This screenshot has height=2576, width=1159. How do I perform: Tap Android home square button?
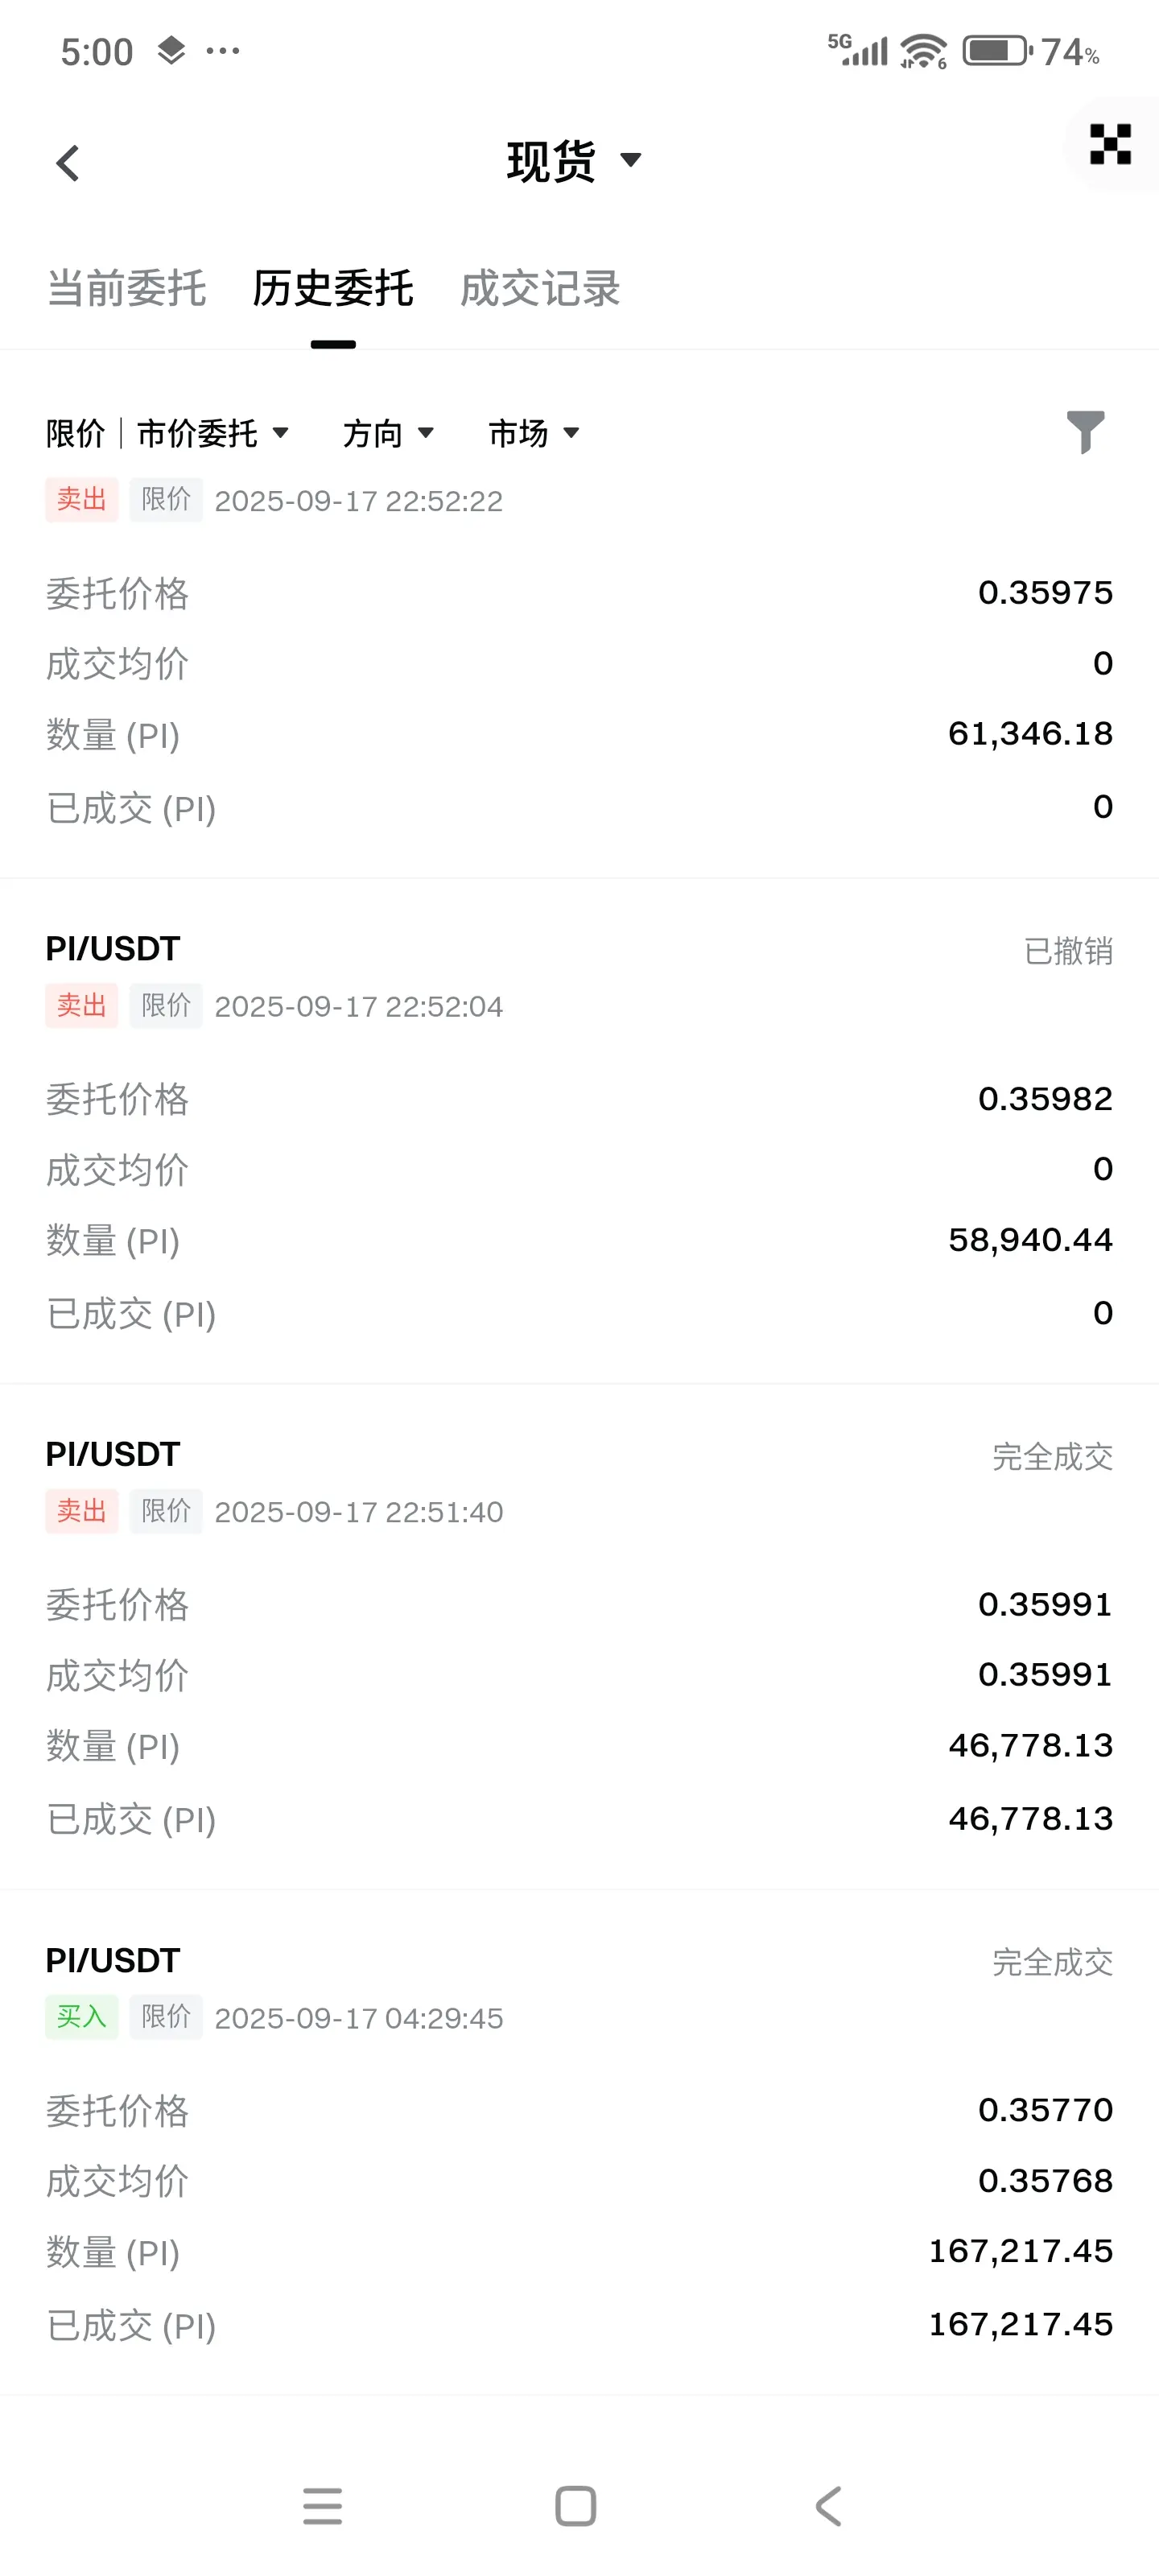576,2506
